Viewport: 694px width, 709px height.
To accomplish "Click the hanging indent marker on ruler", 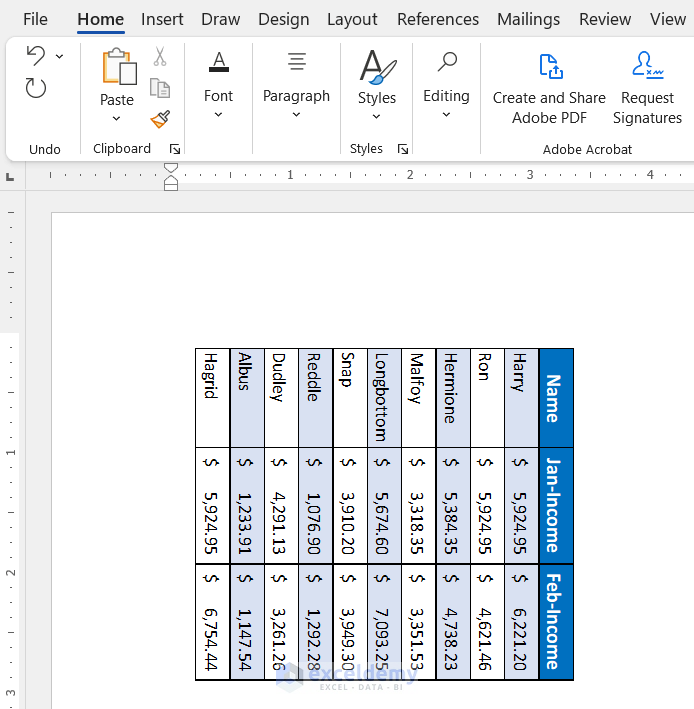I will 171,181.
